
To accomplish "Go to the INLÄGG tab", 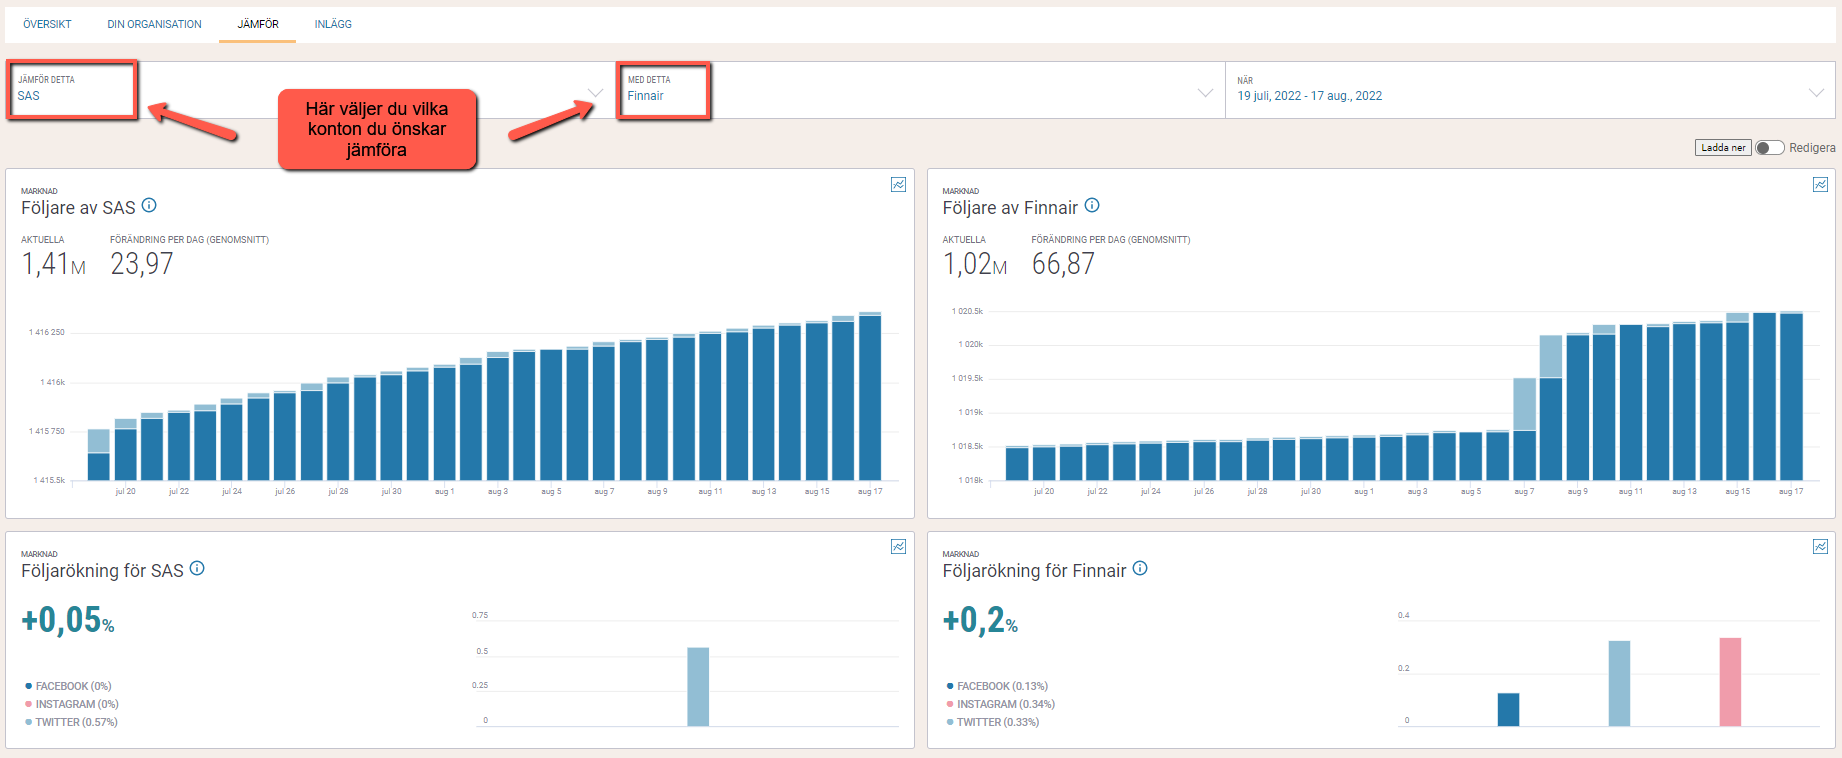I will pyautogui.click(x=333, y=24).
